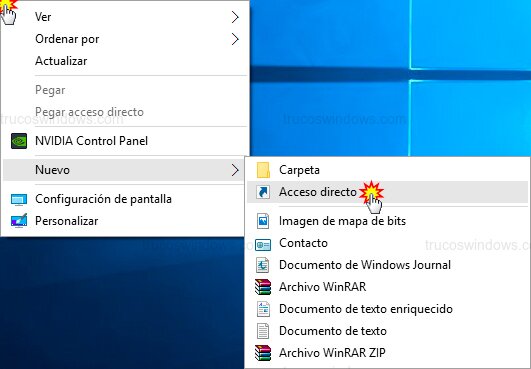Select Pegar acceso directo entry
The width and height of the screenshot is (531, 369).
(125, 112)
